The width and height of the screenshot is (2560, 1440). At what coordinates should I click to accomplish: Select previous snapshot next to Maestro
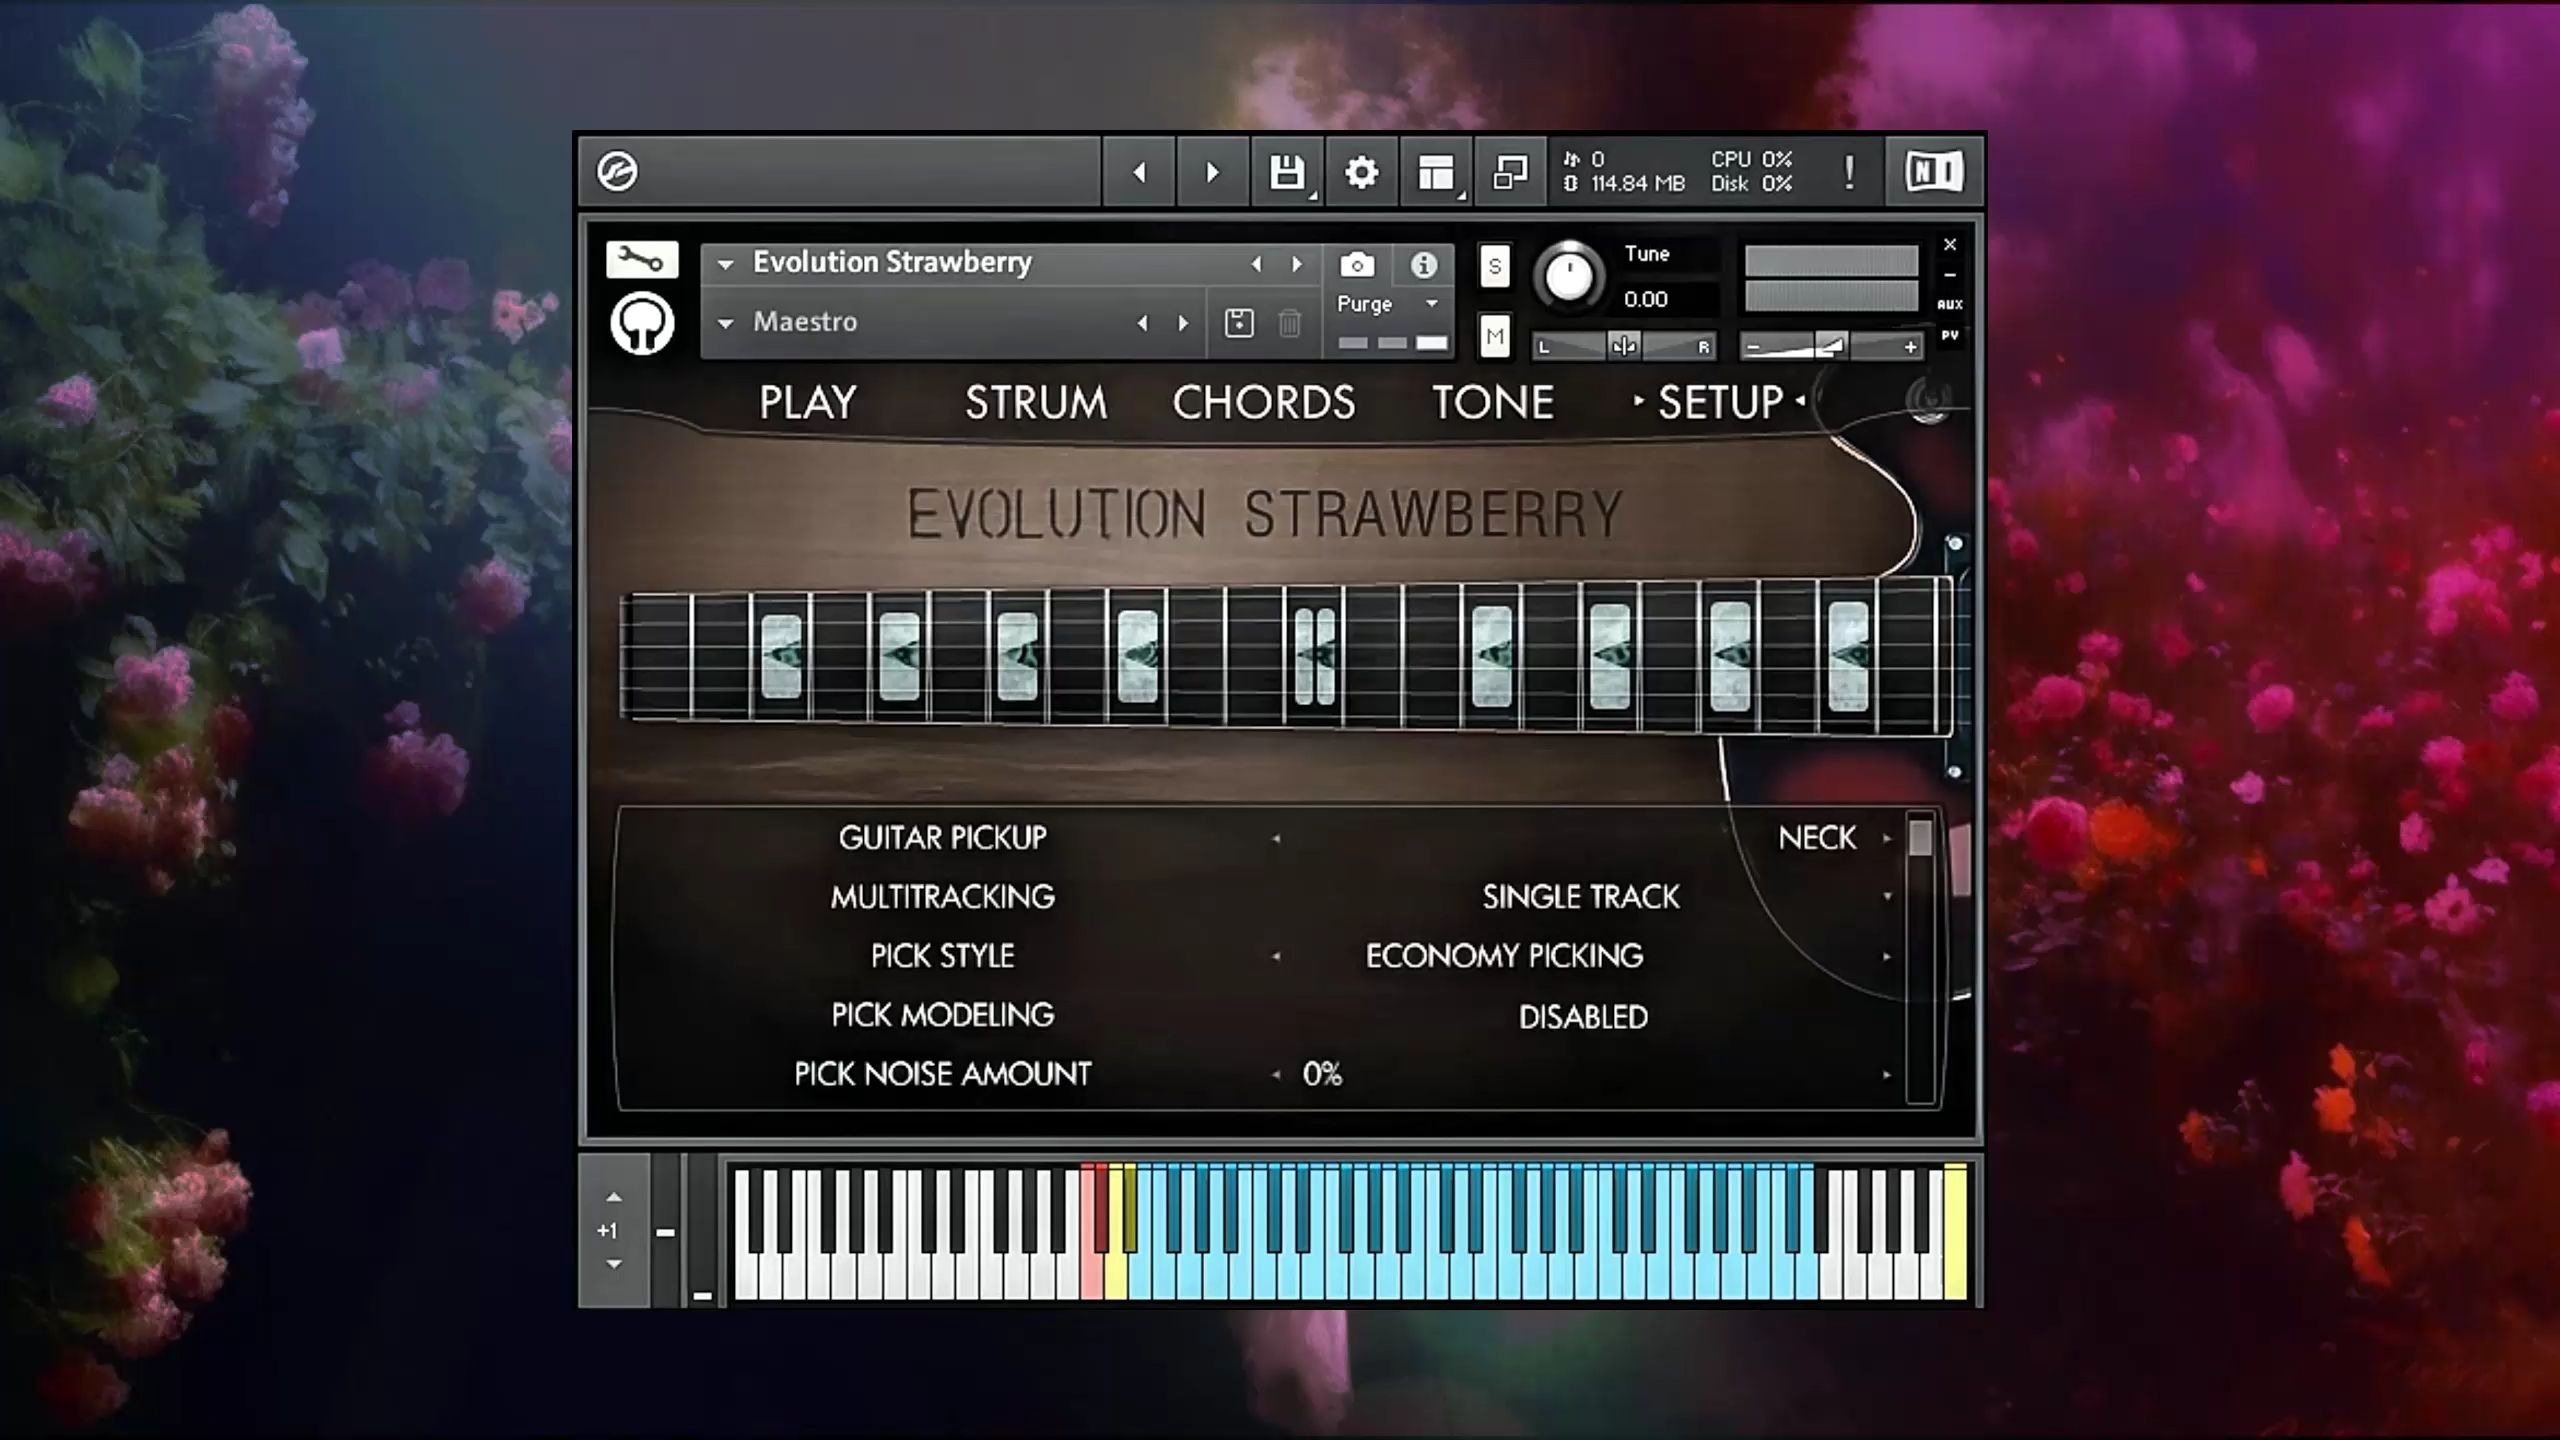click(x=1142, y=323)
